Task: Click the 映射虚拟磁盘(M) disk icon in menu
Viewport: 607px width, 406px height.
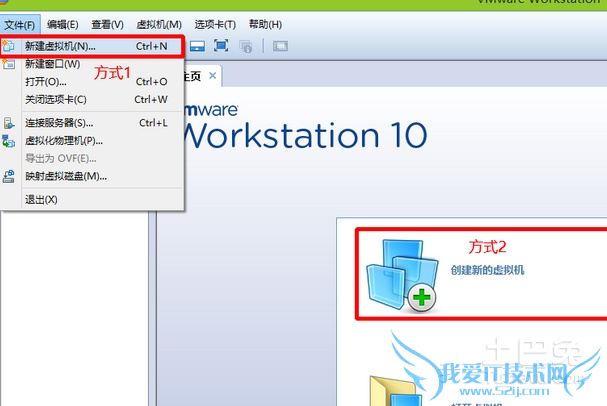Action: coord(9,176)
